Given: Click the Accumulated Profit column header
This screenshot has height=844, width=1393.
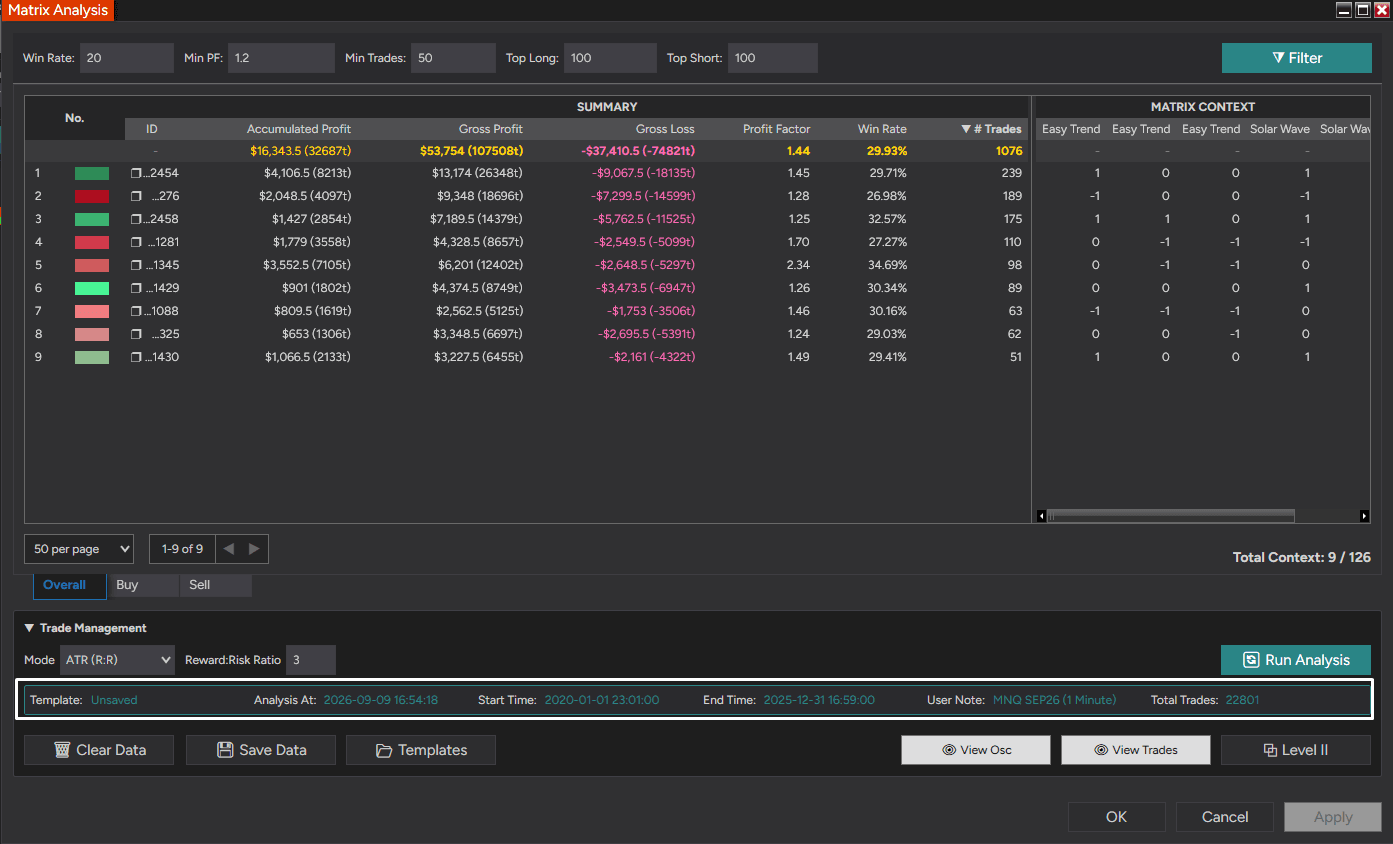Looking at the screenshot, I should click(x=299, y=129).
